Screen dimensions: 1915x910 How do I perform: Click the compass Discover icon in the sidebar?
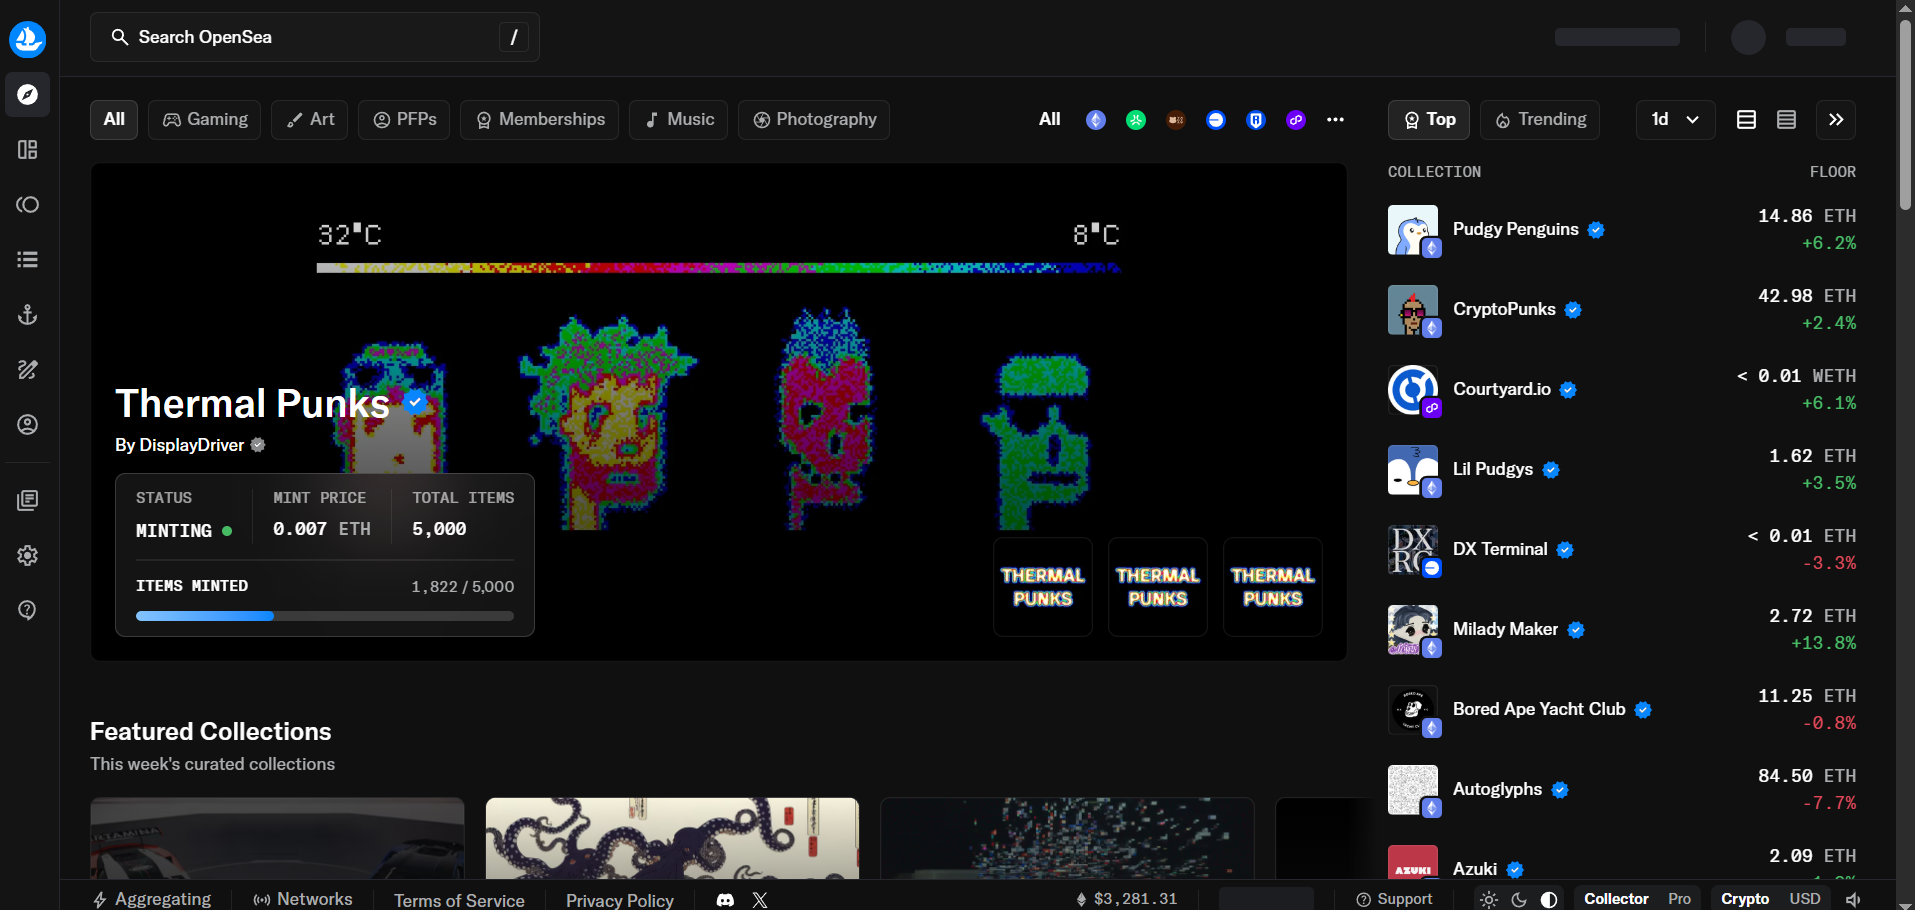point(28,95)
